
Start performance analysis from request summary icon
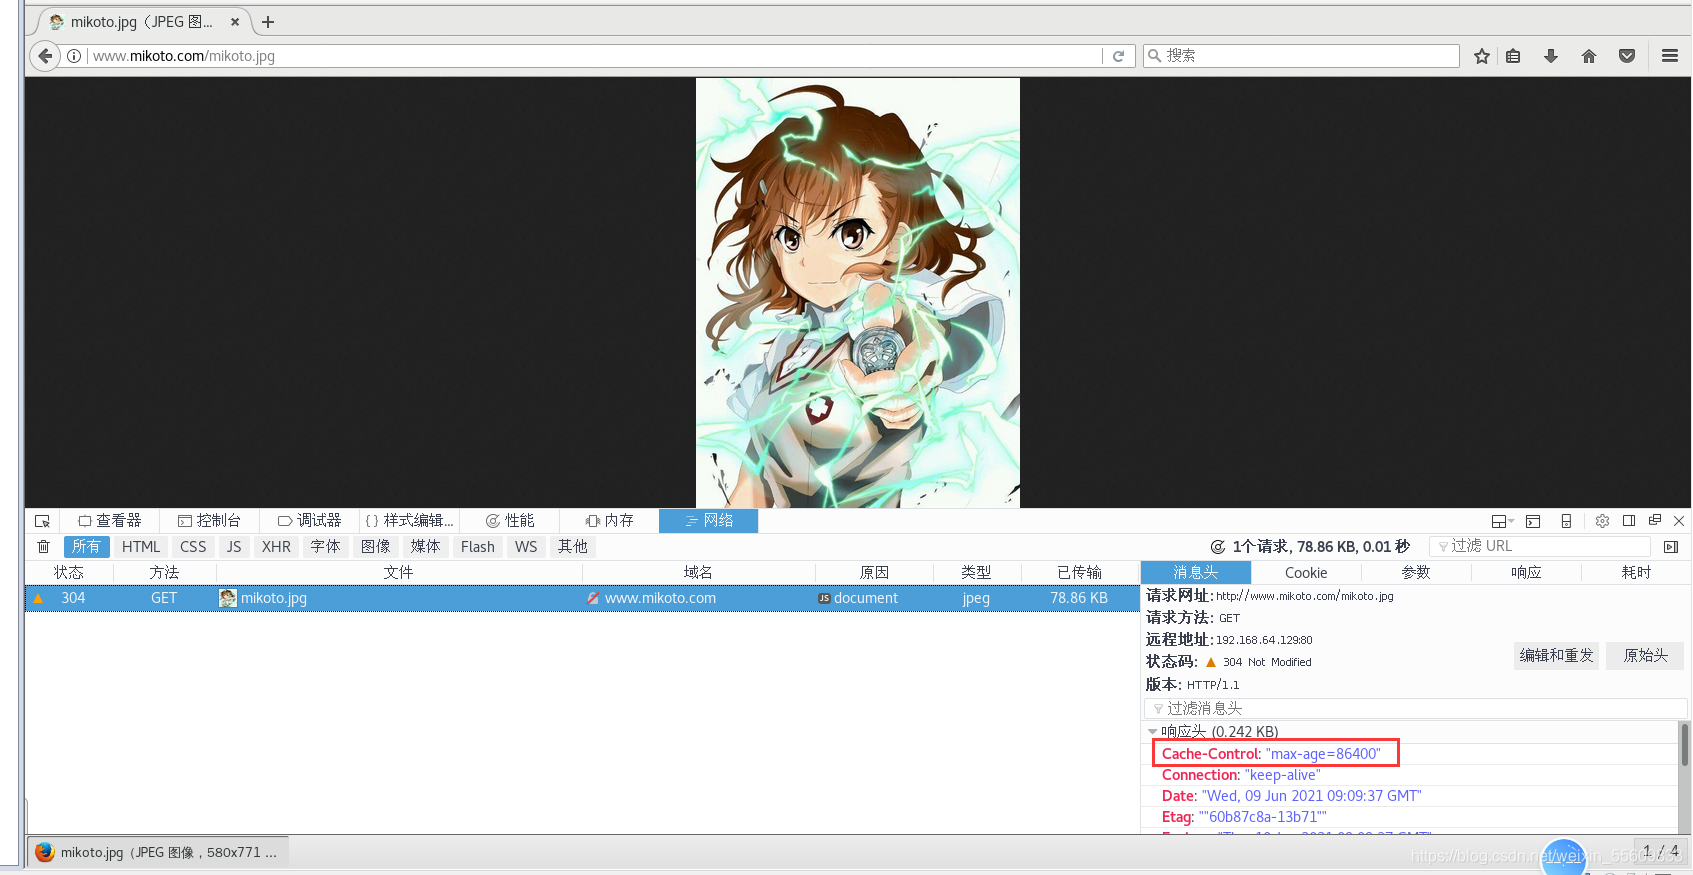tap(1218, 547)
